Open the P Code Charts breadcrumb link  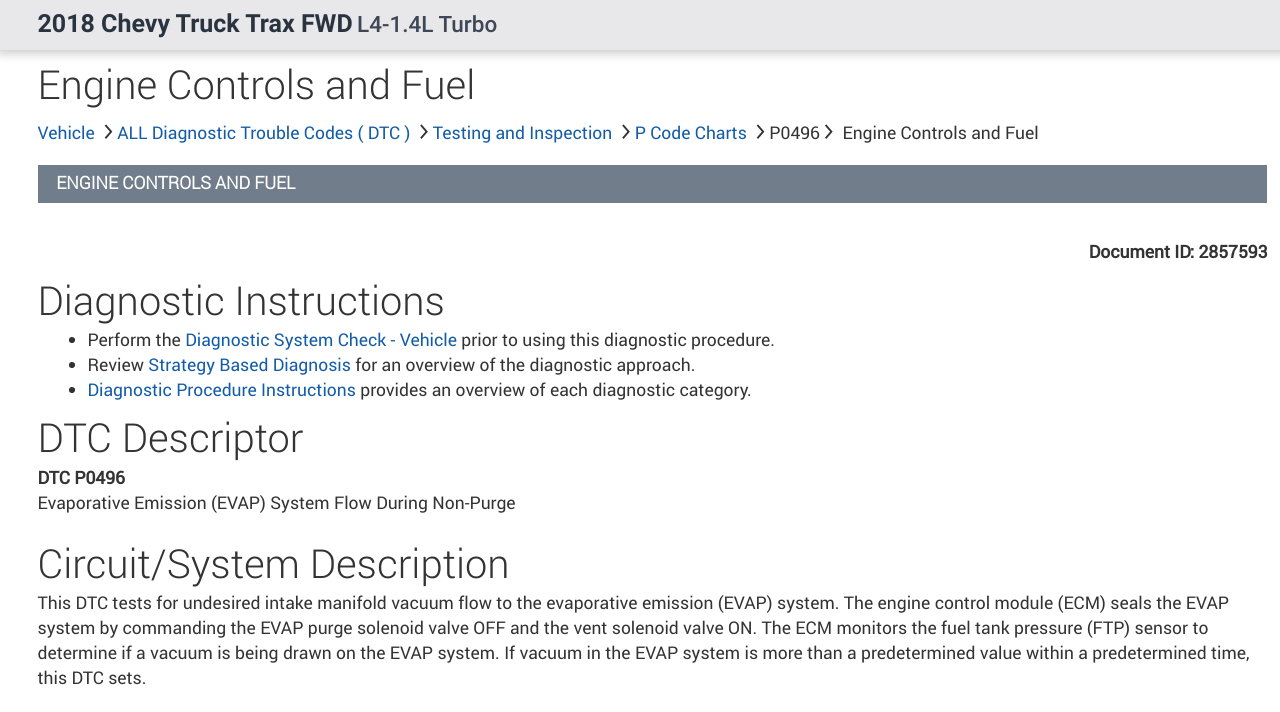click(690, 133)
